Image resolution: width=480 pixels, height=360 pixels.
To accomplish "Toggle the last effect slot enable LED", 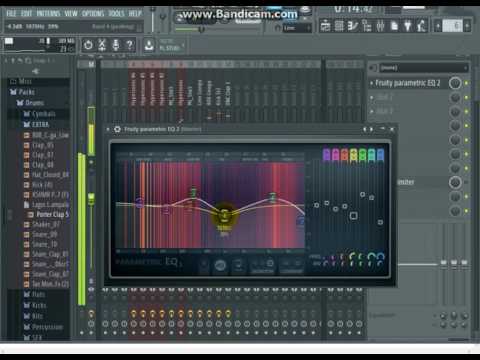I will click(467, 211).
